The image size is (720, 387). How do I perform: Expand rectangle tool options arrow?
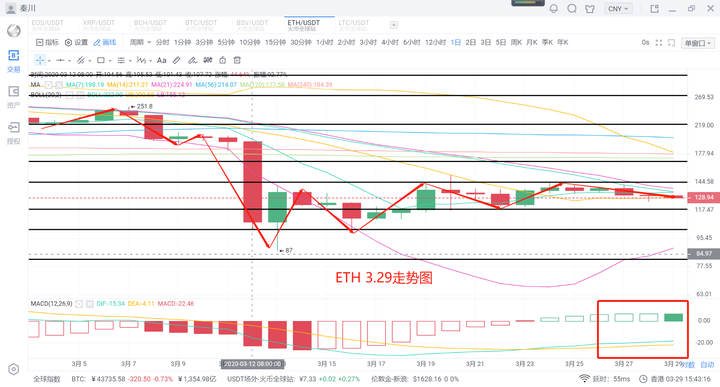click(110, 61)
